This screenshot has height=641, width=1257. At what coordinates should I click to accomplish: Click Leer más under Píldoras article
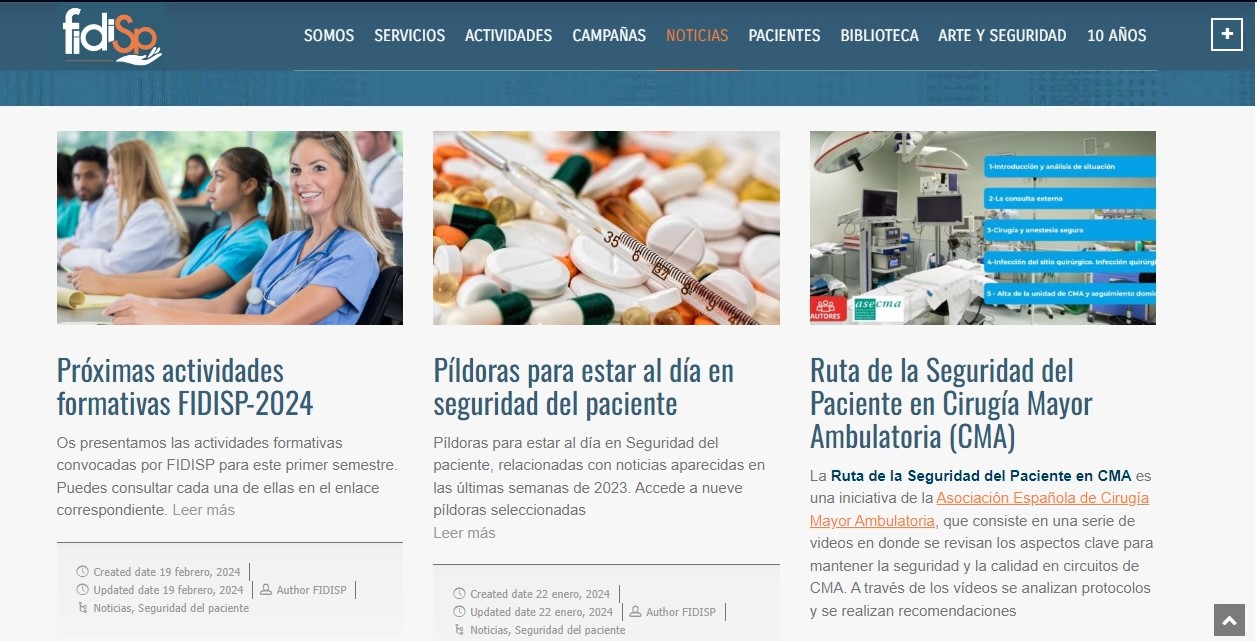pyautogui.click(x=464, y=533)
